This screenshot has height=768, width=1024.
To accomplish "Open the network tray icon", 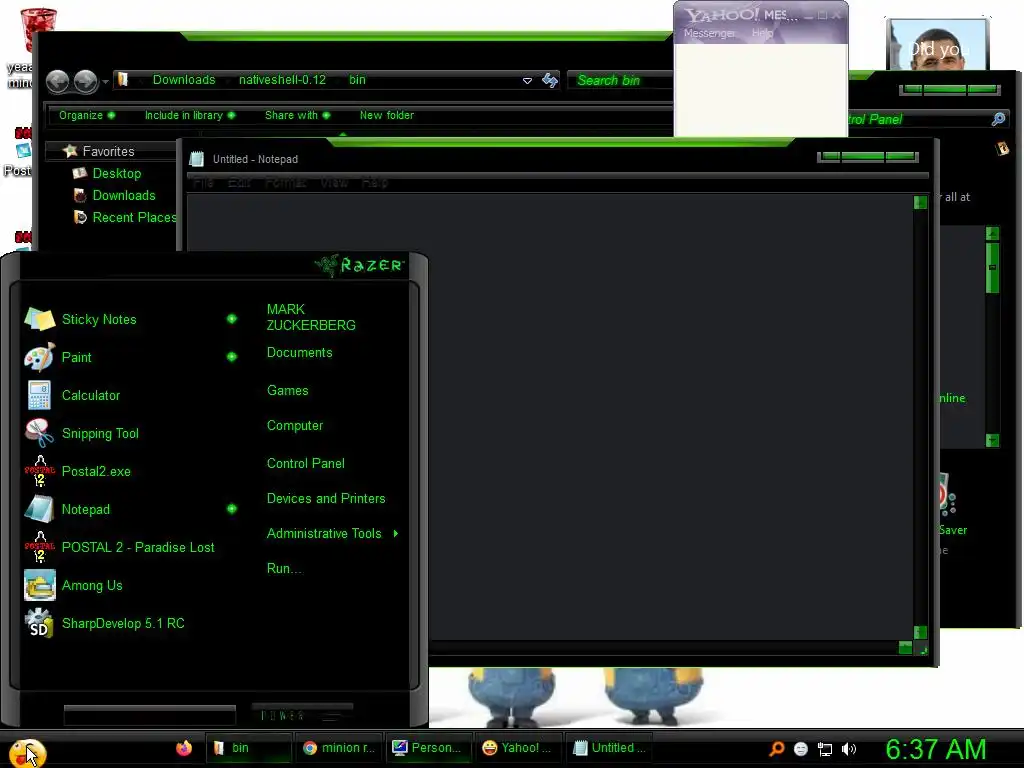I will point(825,749).
